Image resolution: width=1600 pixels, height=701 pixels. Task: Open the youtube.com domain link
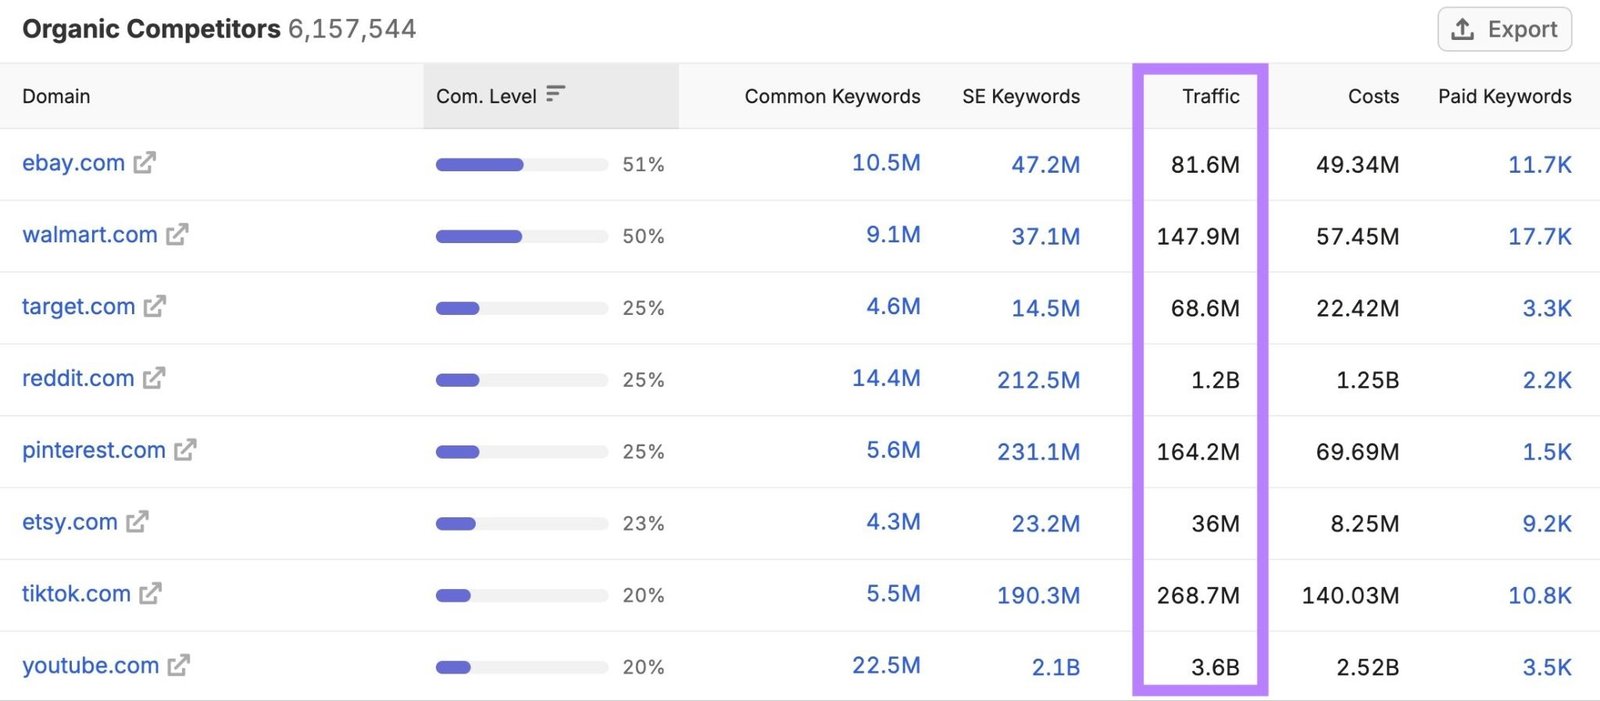coord(90,666)
